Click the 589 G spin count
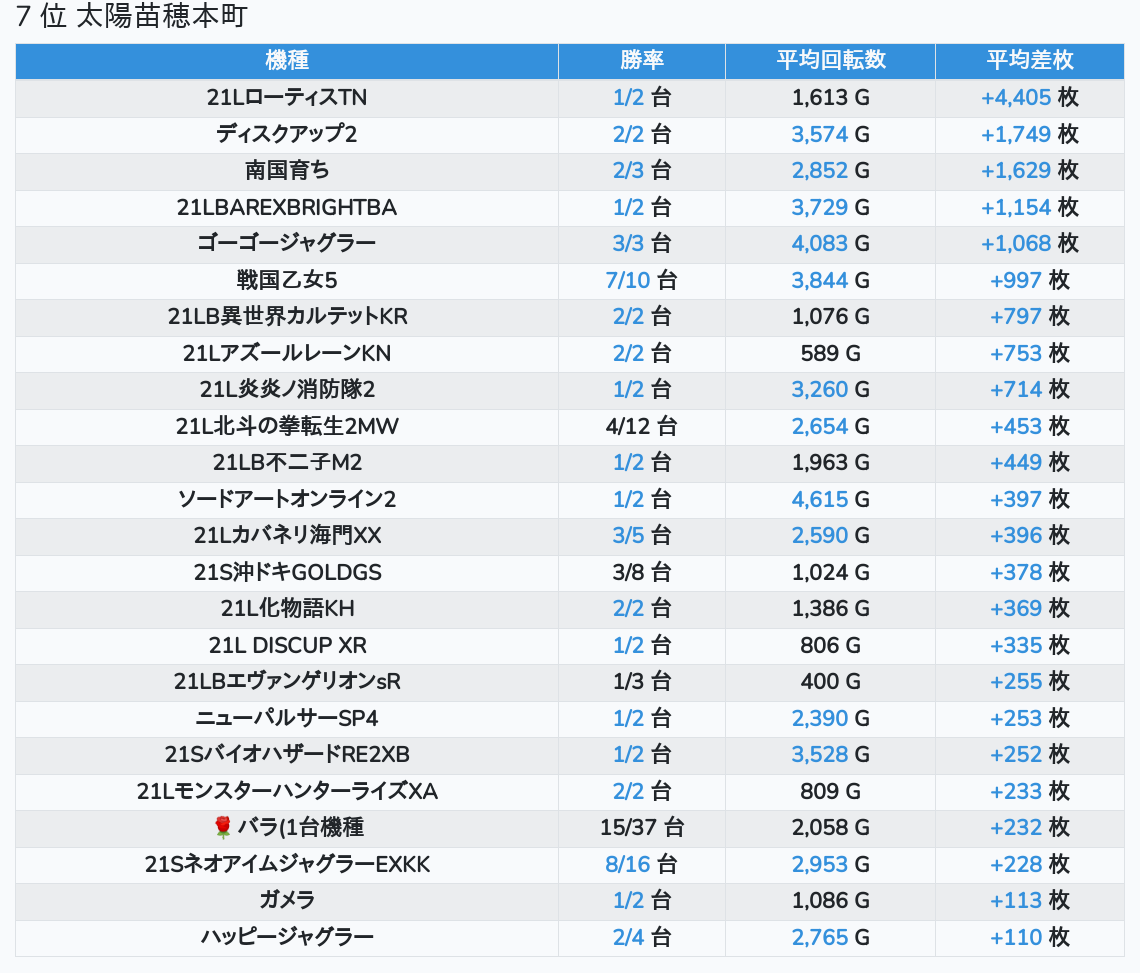This screenshot has width=1140, height=973. 830,353
